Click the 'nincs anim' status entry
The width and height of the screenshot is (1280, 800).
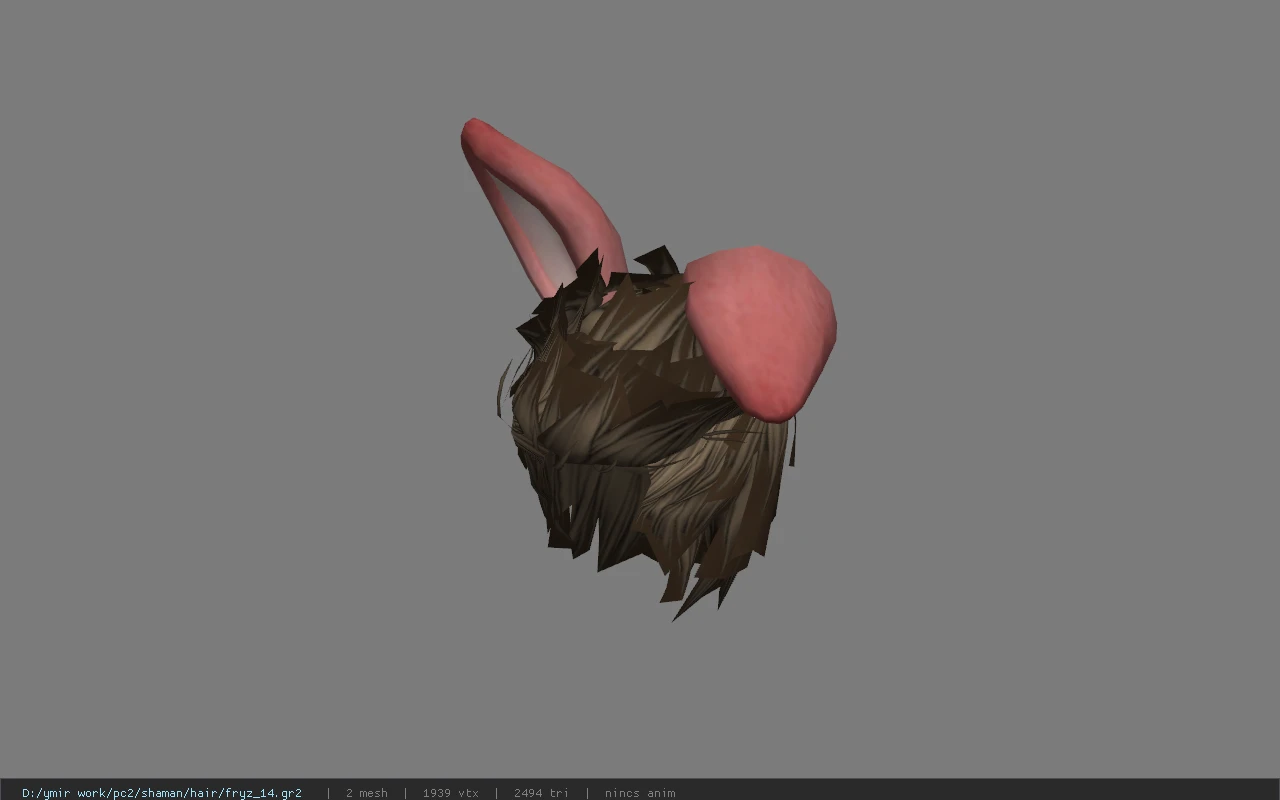pos(639,792)
